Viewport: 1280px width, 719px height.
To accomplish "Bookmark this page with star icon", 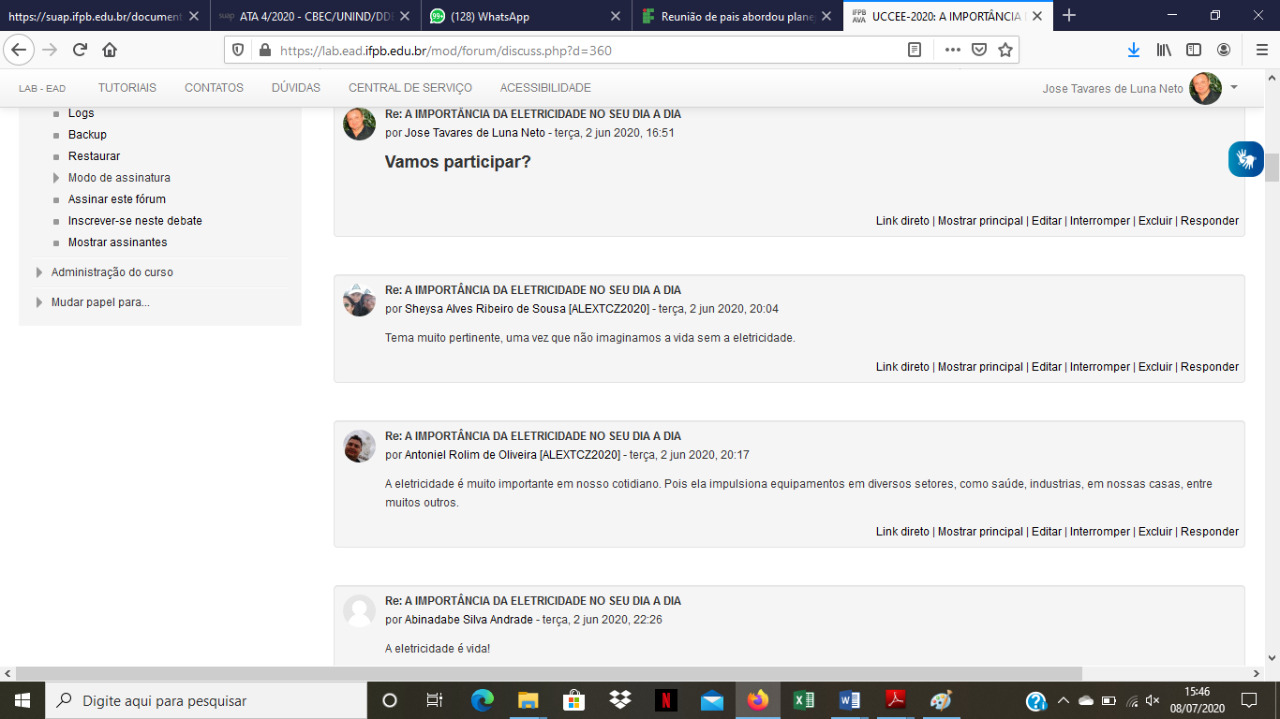I will (1005, 50).
